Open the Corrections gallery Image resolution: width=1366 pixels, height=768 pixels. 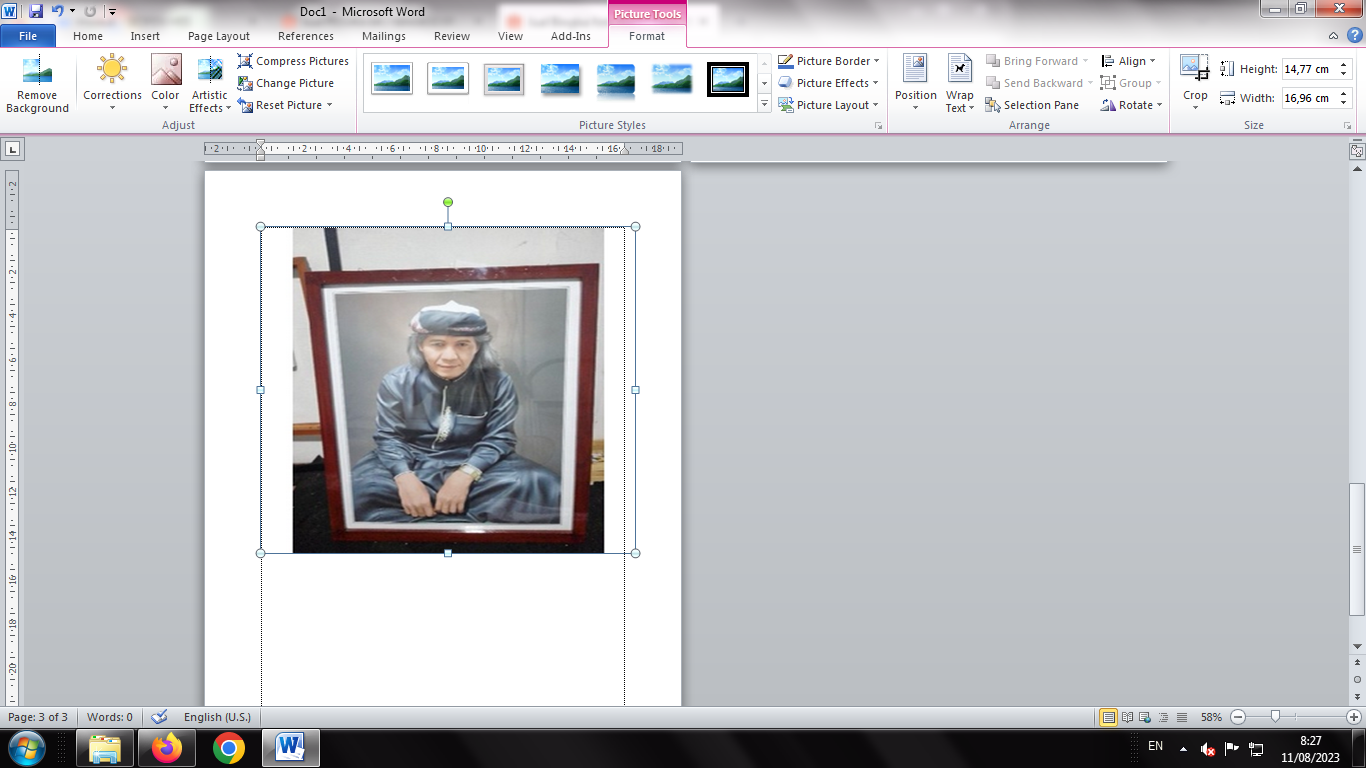[112, 84]
